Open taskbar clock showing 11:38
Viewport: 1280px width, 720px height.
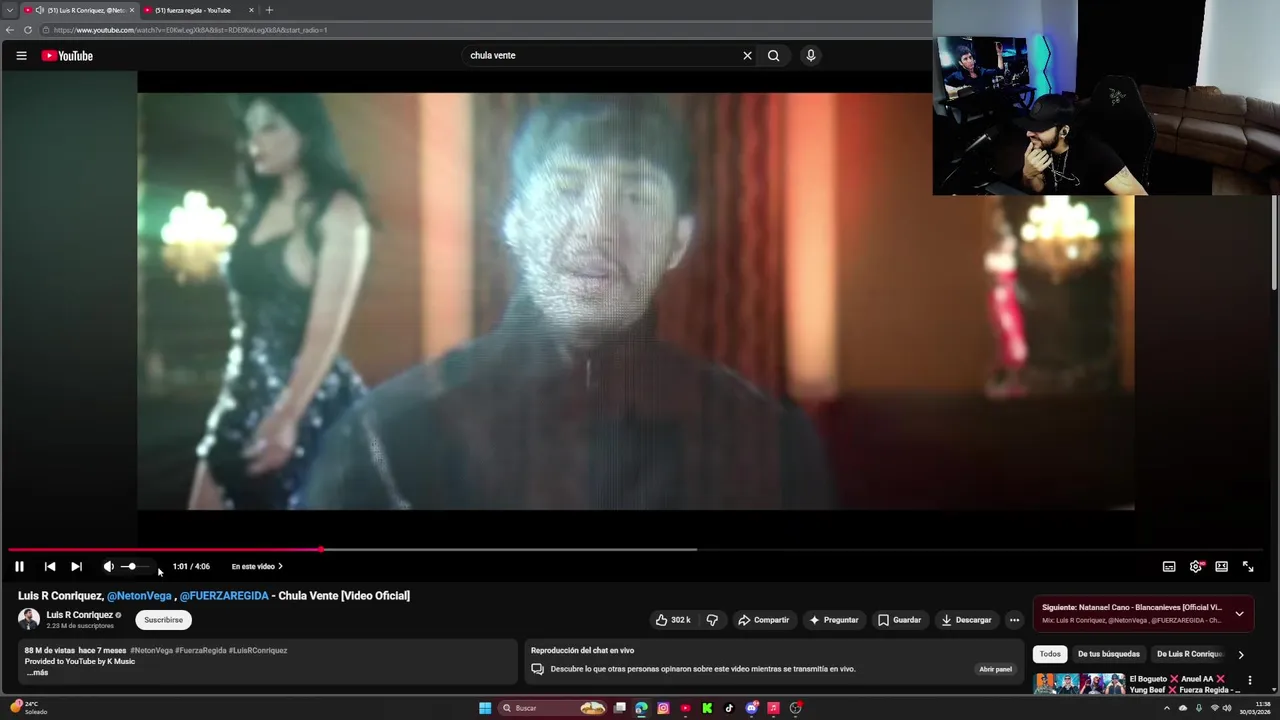click(1257, 708)
